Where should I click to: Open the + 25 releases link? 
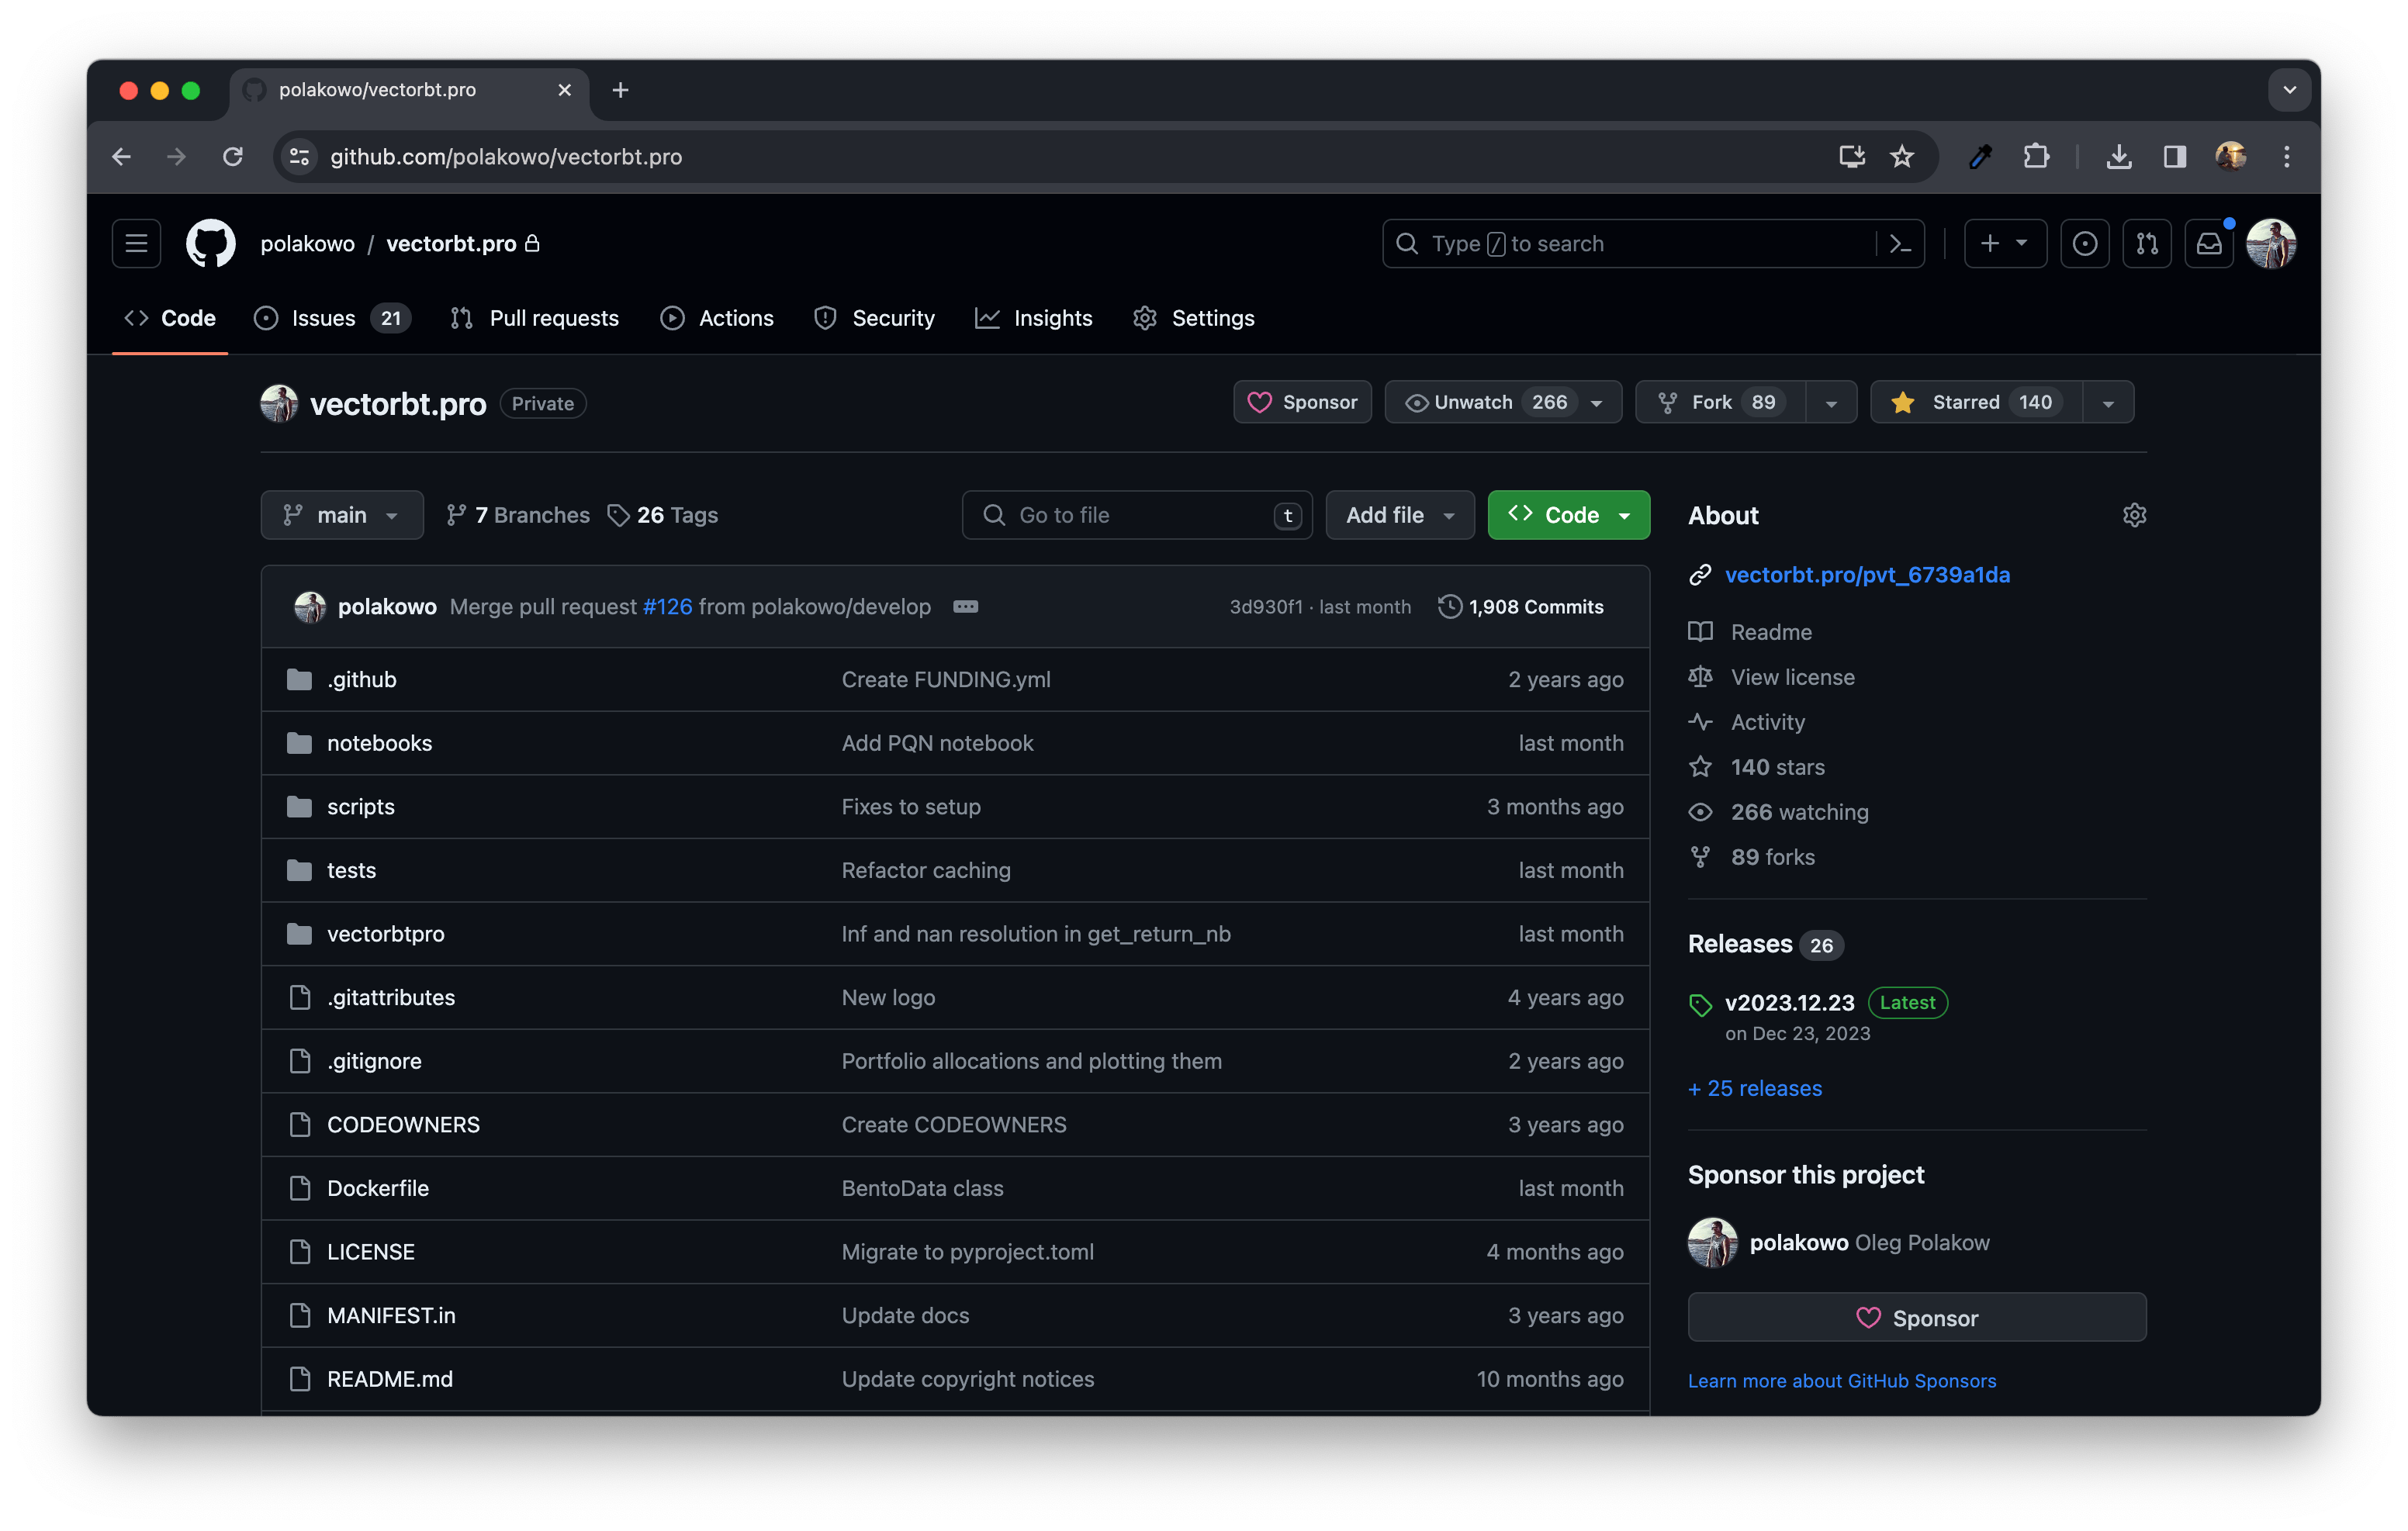(1755, 1088)
